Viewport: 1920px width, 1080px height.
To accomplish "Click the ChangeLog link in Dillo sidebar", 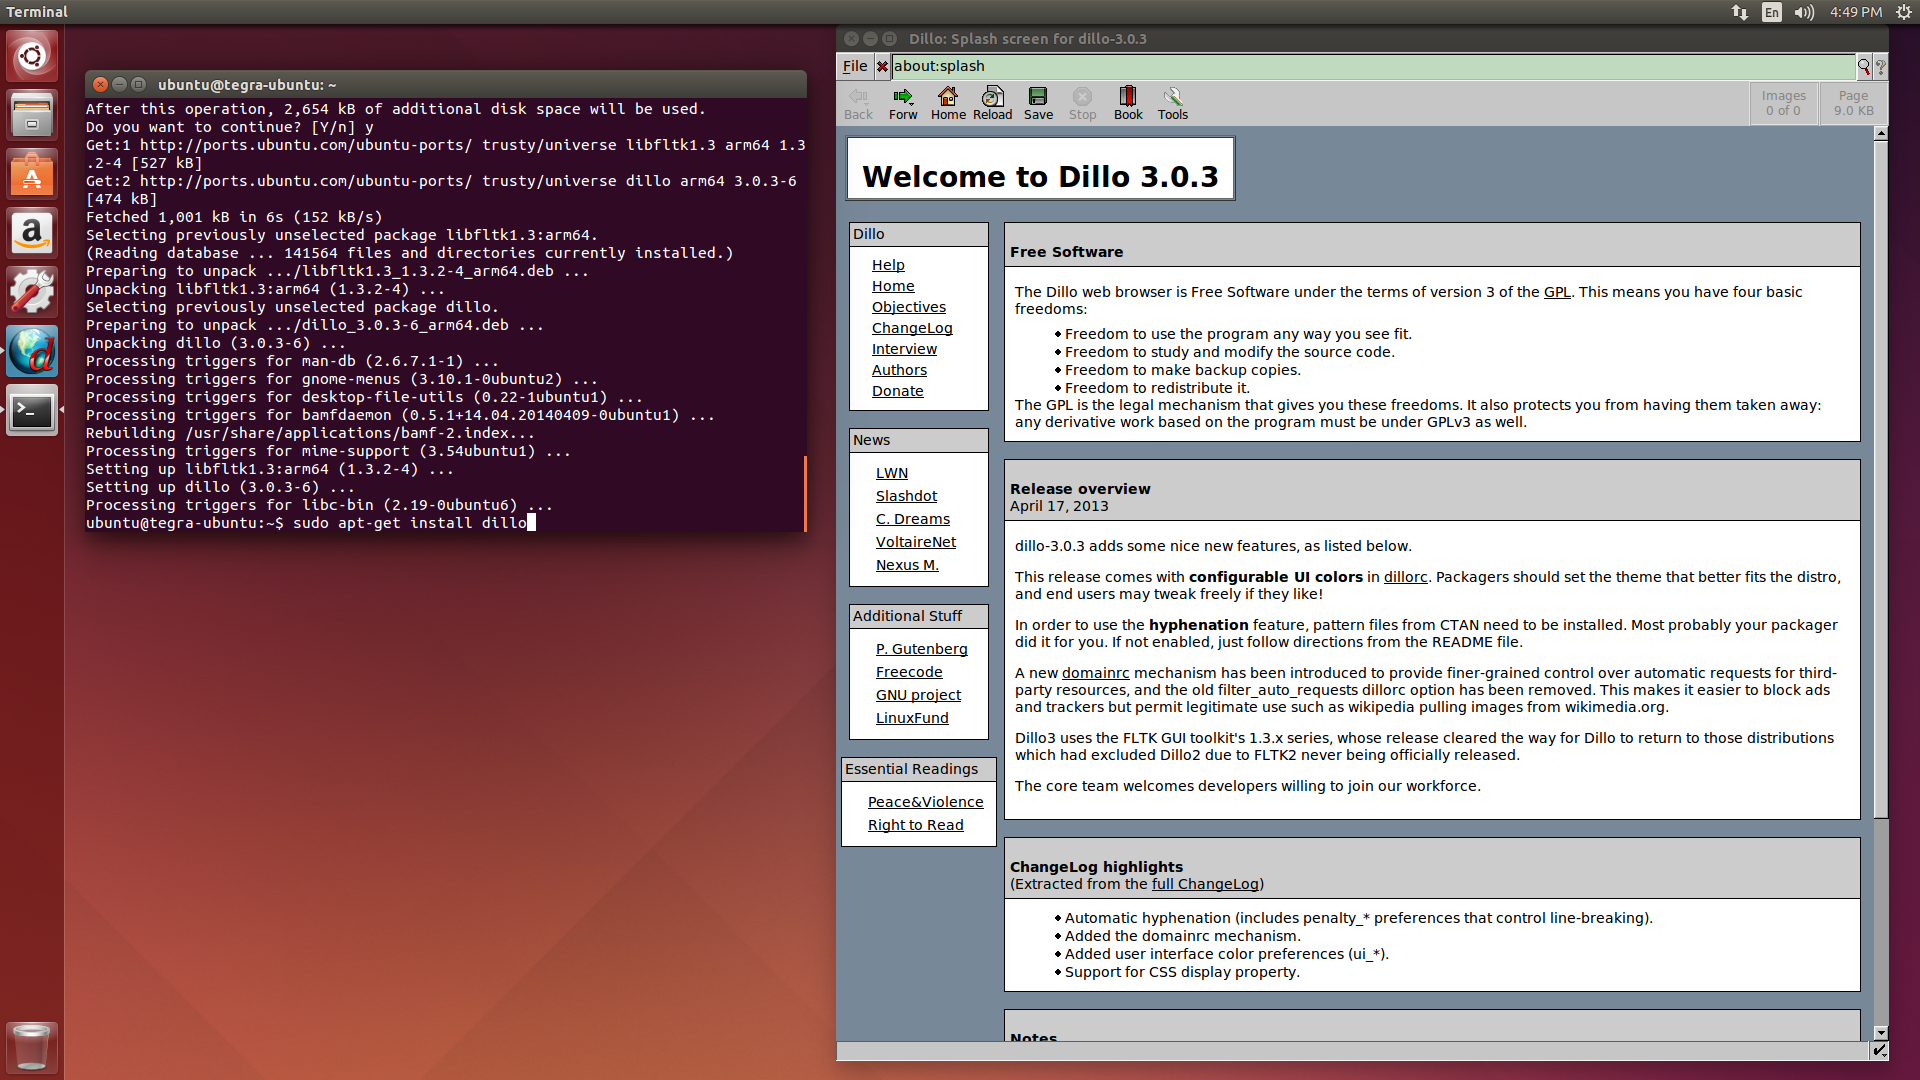I will (x=911, y=328).
